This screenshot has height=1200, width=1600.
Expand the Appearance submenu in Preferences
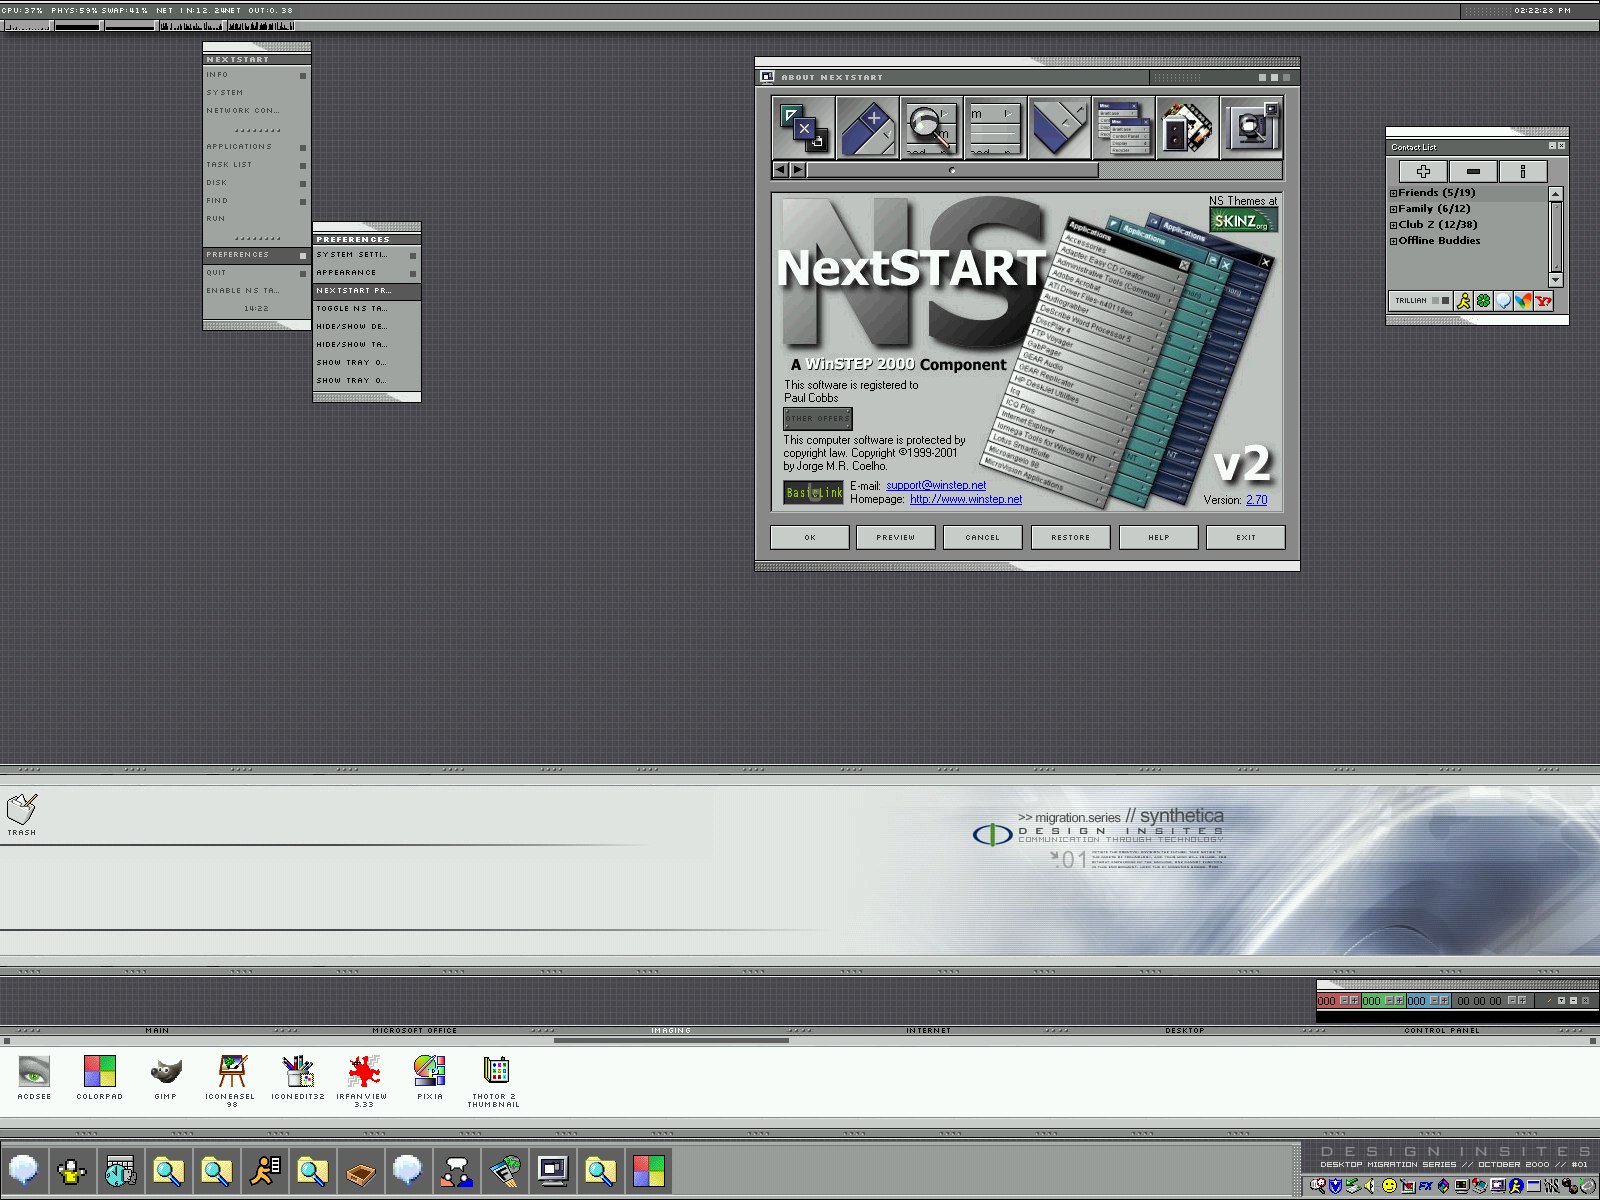pyautogui.click(x=413, y=273)
